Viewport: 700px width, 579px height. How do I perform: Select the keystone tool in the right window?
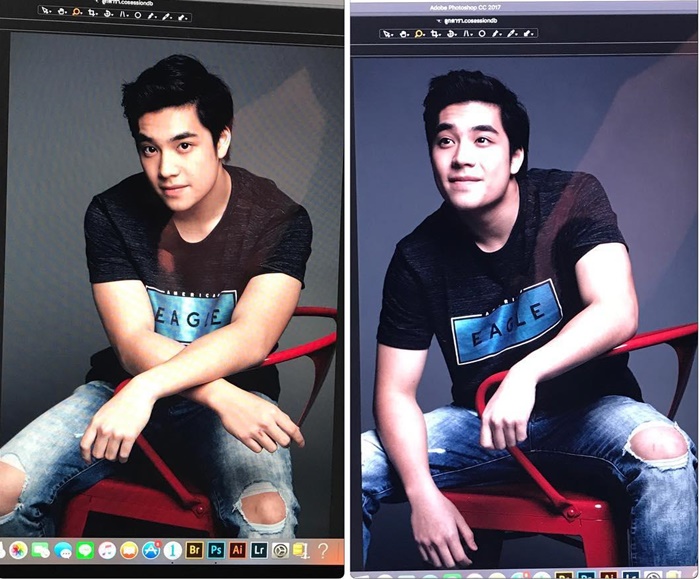(466, 33)
